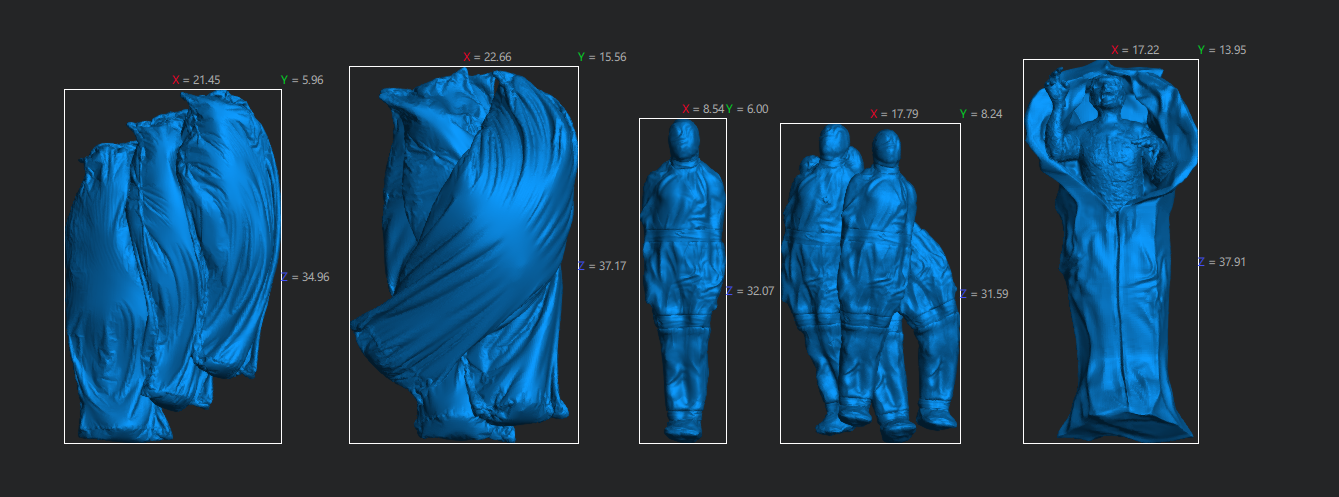Image resolution: width=1339 pixels, height=497 pixels.
Task: Click the Y = 8.24 dimension label
Action: coord(980,114)
